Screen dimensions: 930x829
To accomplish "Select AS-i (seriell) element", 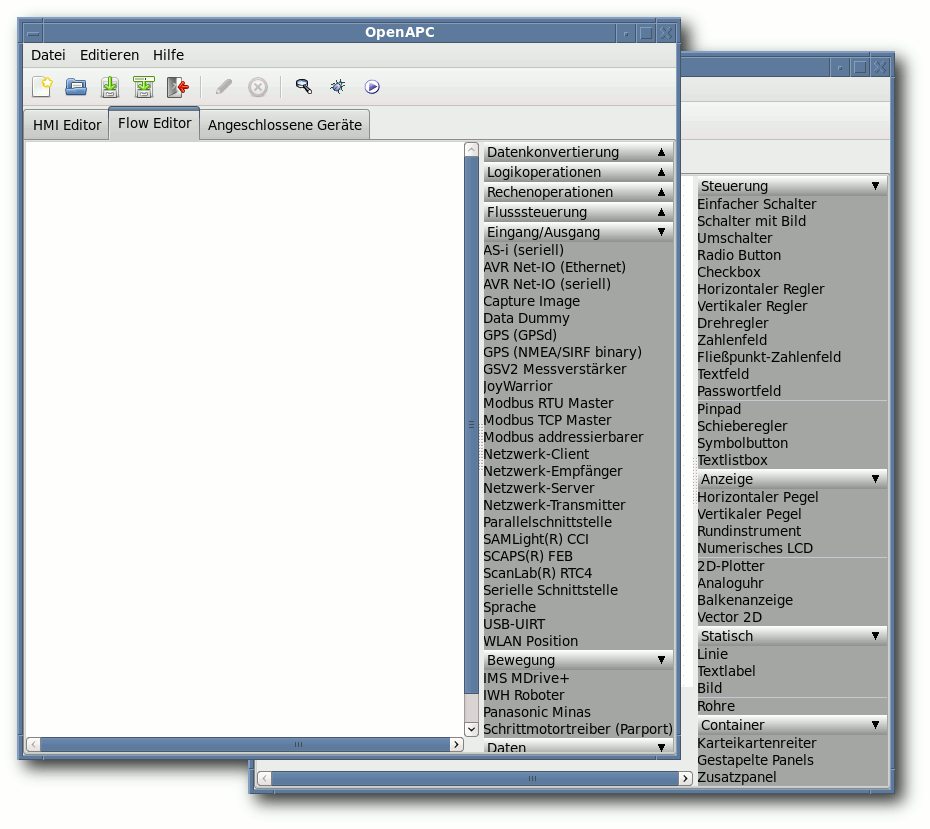I will pos(523,250).
